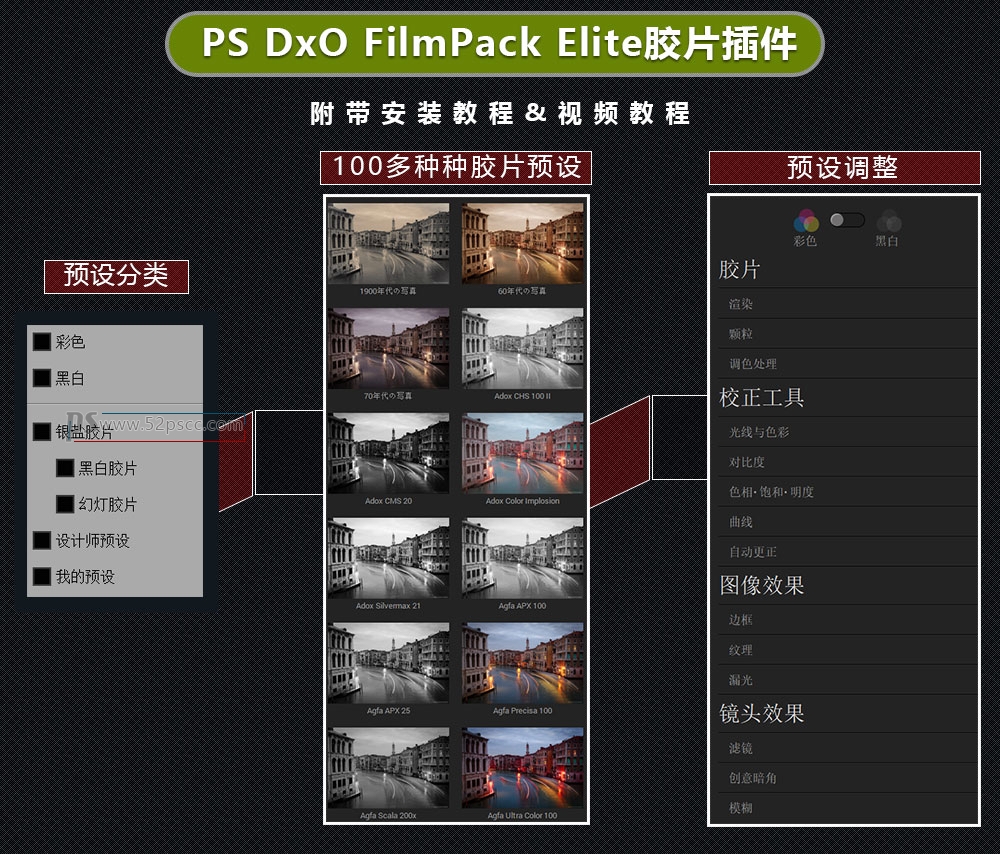Enable the 幻灯胶片 checkbox

65,504
